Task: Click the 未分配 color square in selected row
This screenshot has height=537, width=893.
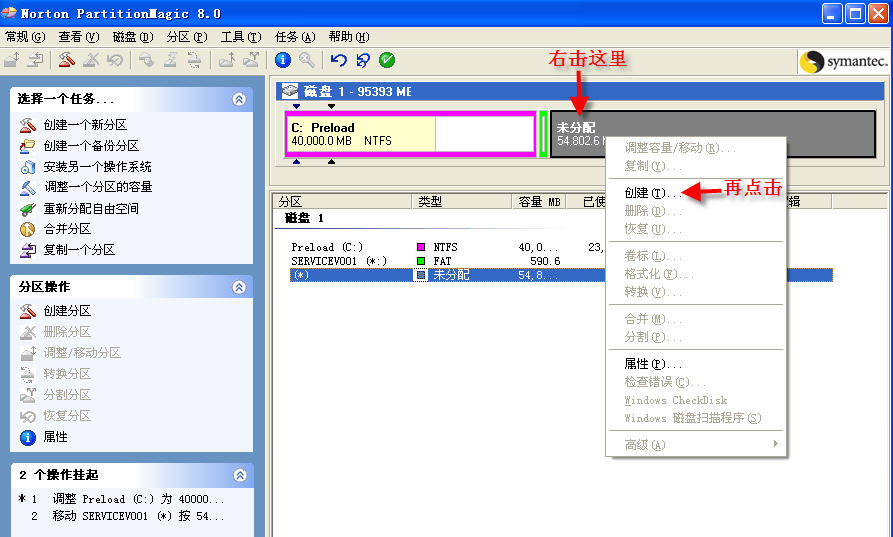Action: click(421, 275)
